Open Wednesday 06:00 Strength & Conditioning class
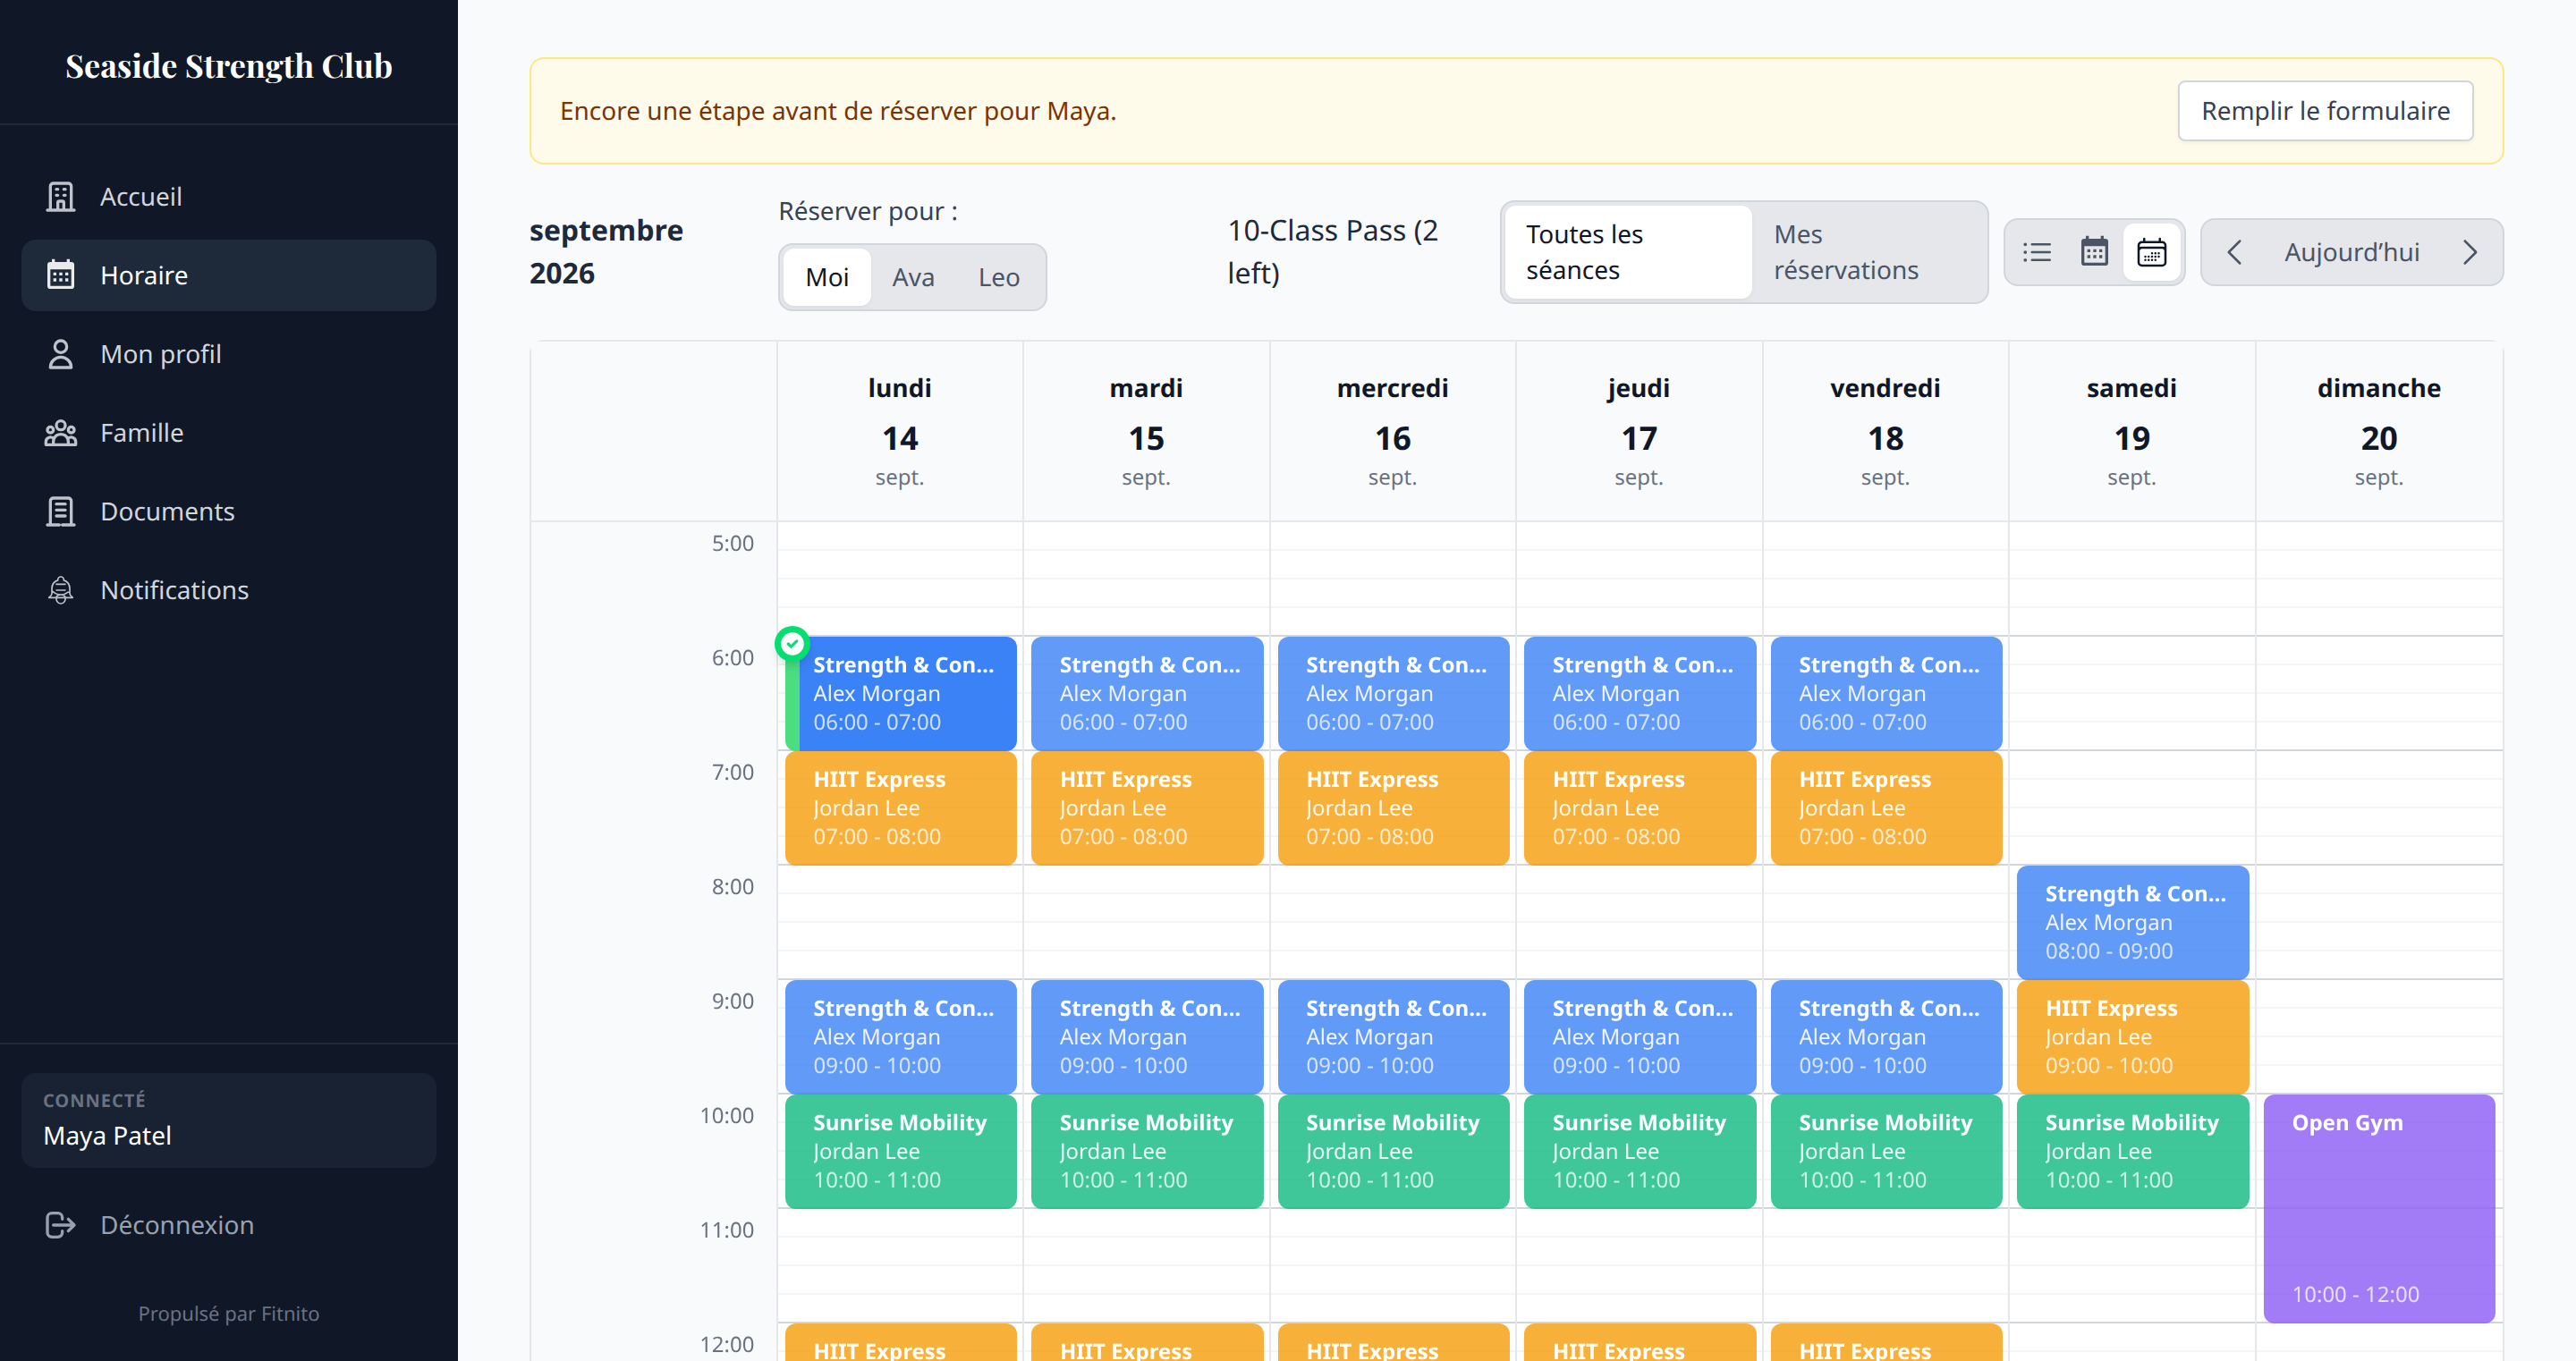Screen dimensions: 2576x1361 1394,694
